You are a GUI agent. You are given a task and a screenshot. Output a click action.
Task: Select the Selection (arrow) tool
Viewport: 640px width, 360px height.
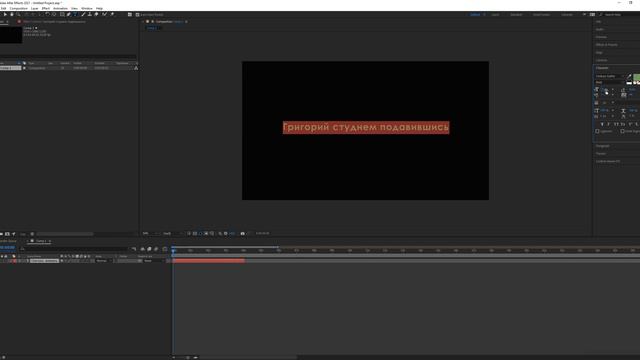click(5, 14)
